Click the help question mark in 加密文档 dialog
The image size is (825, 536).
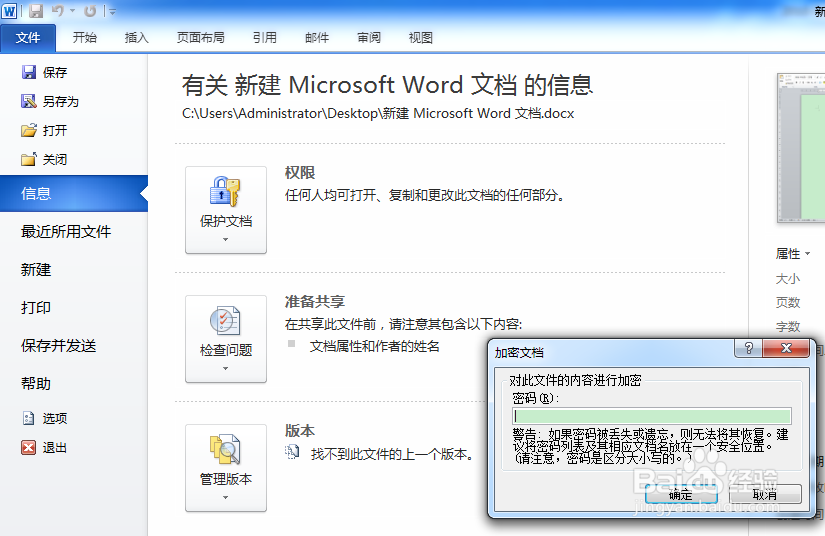(749, 348)
